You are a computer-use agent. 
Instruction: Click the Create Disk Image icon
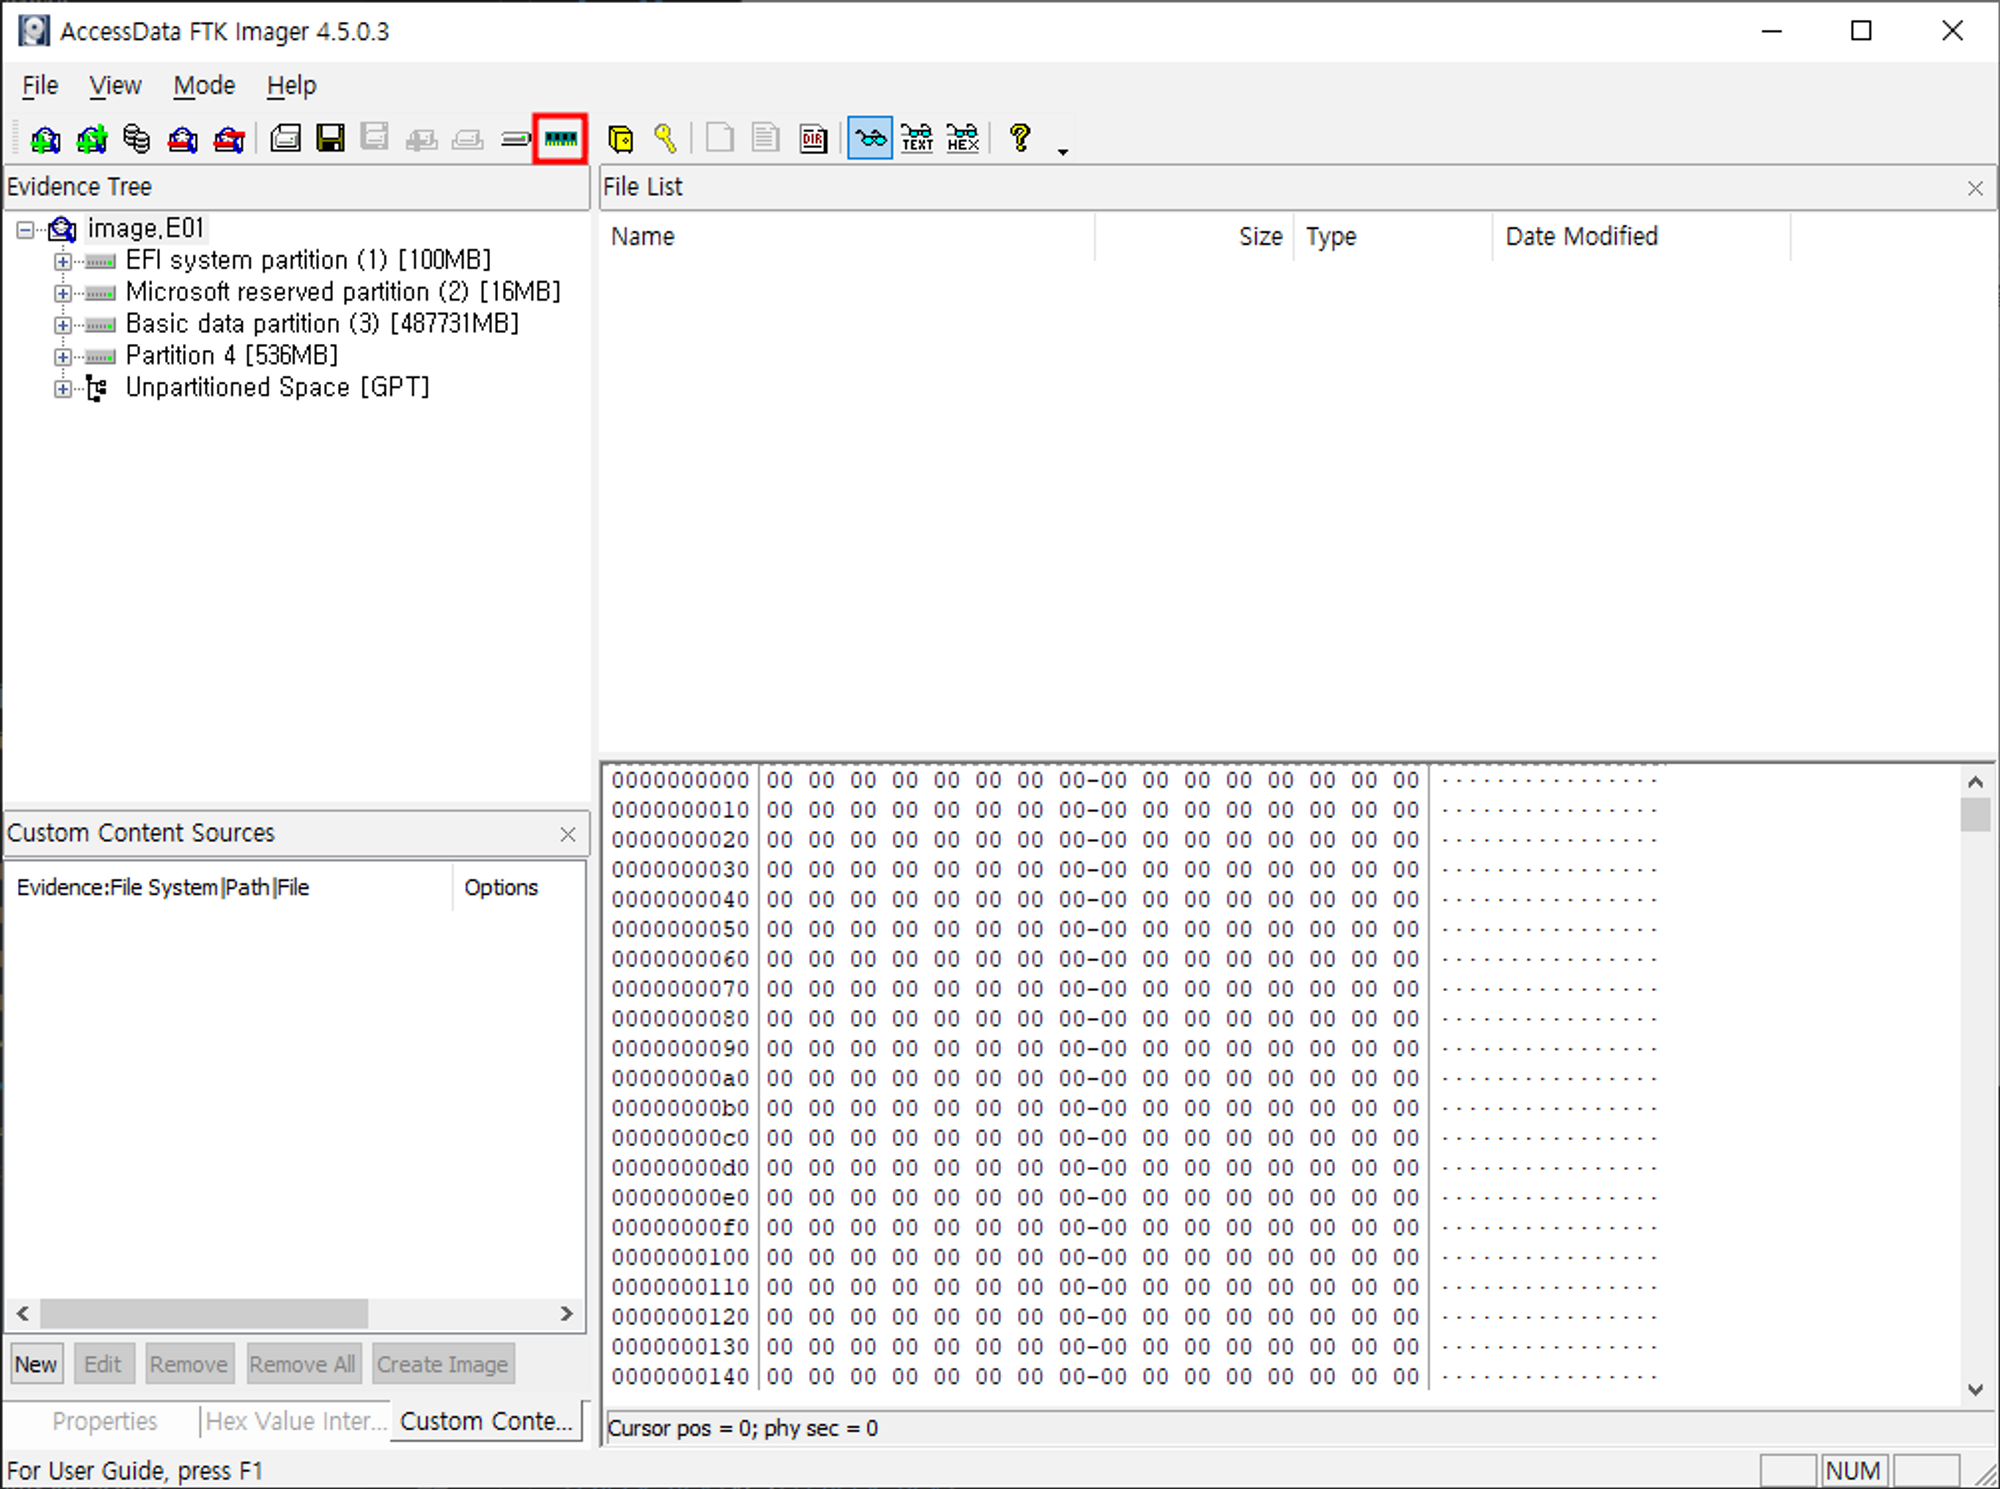click(285, 138)
